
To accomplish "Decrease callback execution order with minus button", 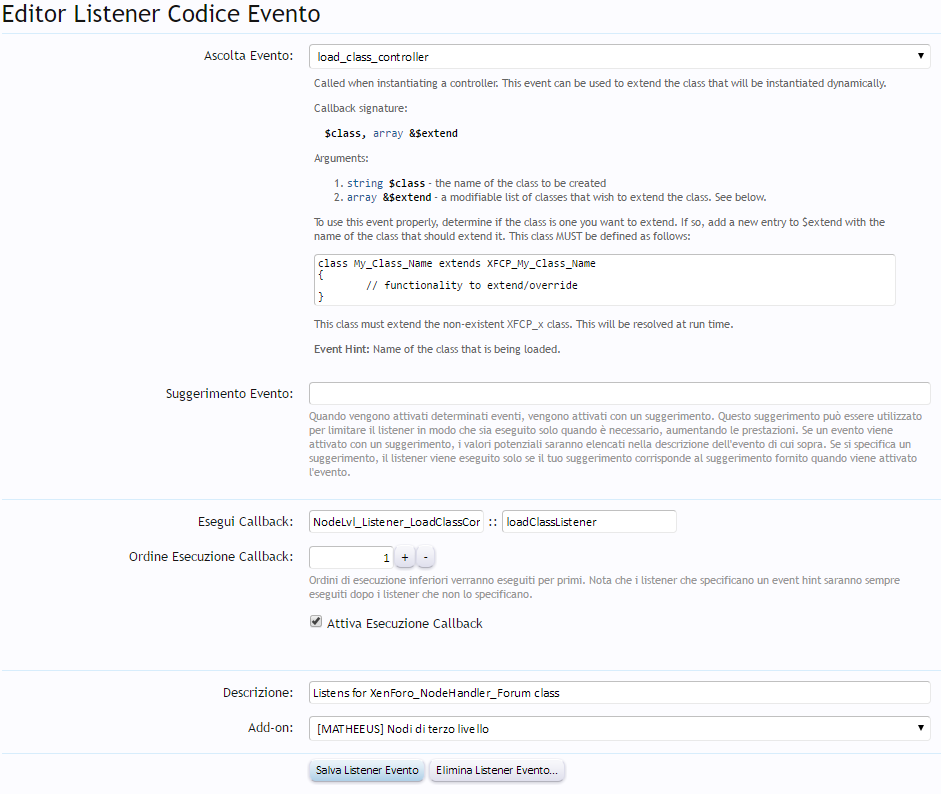I will [426, 558].
